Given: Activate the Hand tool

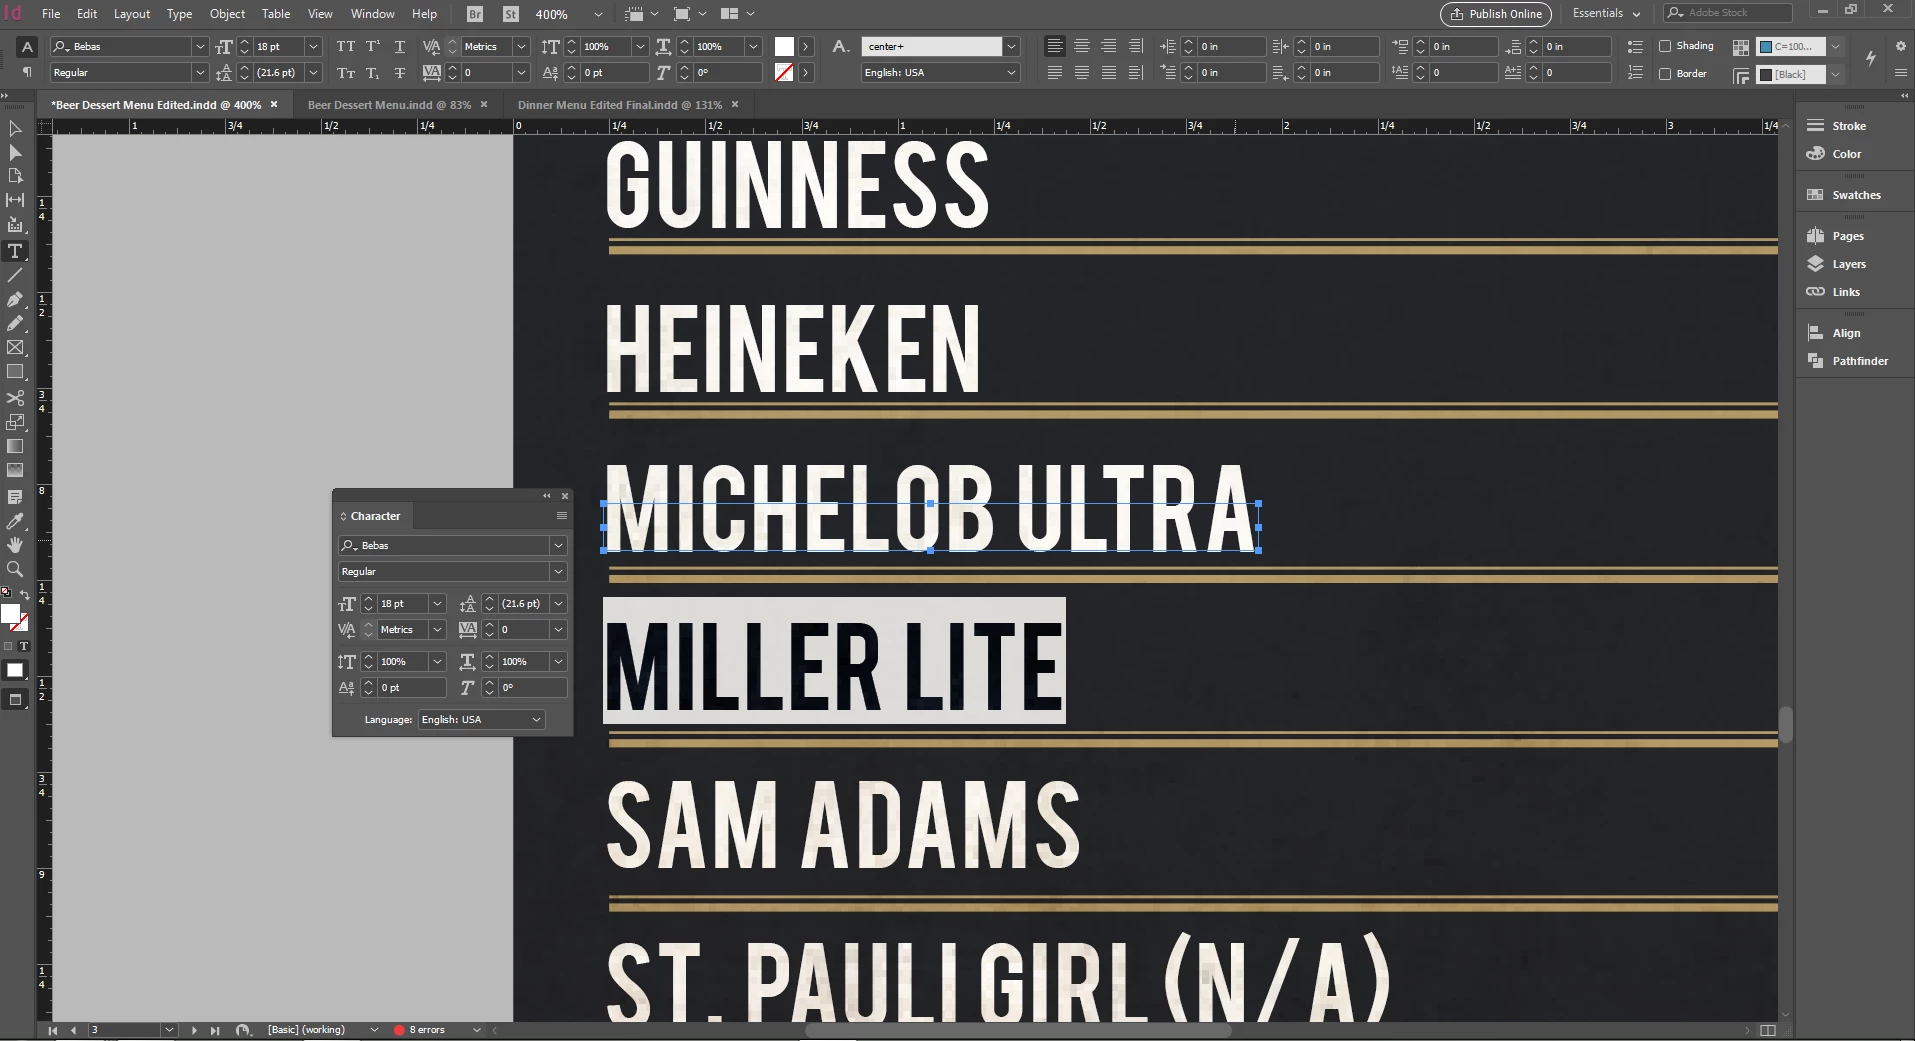Looking at the screenshot, I should pos(15,545).
